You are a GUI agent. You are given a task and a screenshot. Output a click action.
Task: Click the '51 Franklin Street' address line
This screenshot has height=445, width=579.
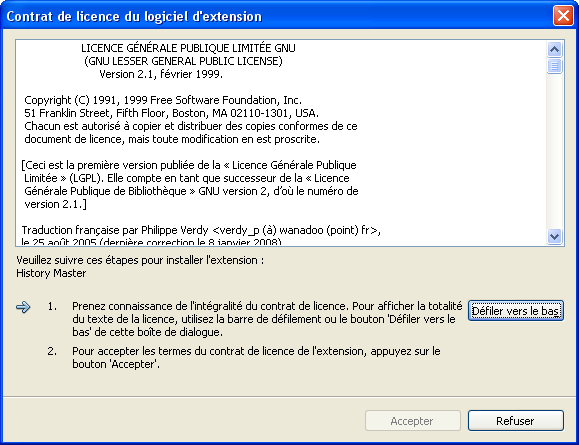pos(171,113)
